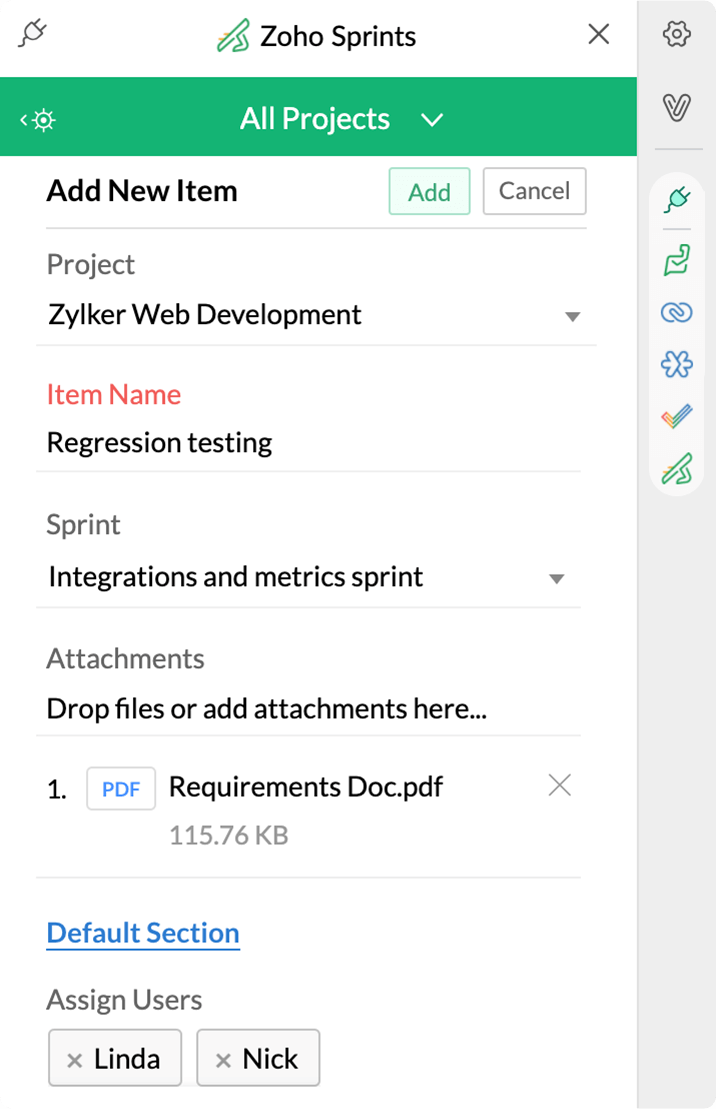Viewport: 716px width, 1109px height.
Task: Expand the Project dropdown
Action: tap(572, 317)
